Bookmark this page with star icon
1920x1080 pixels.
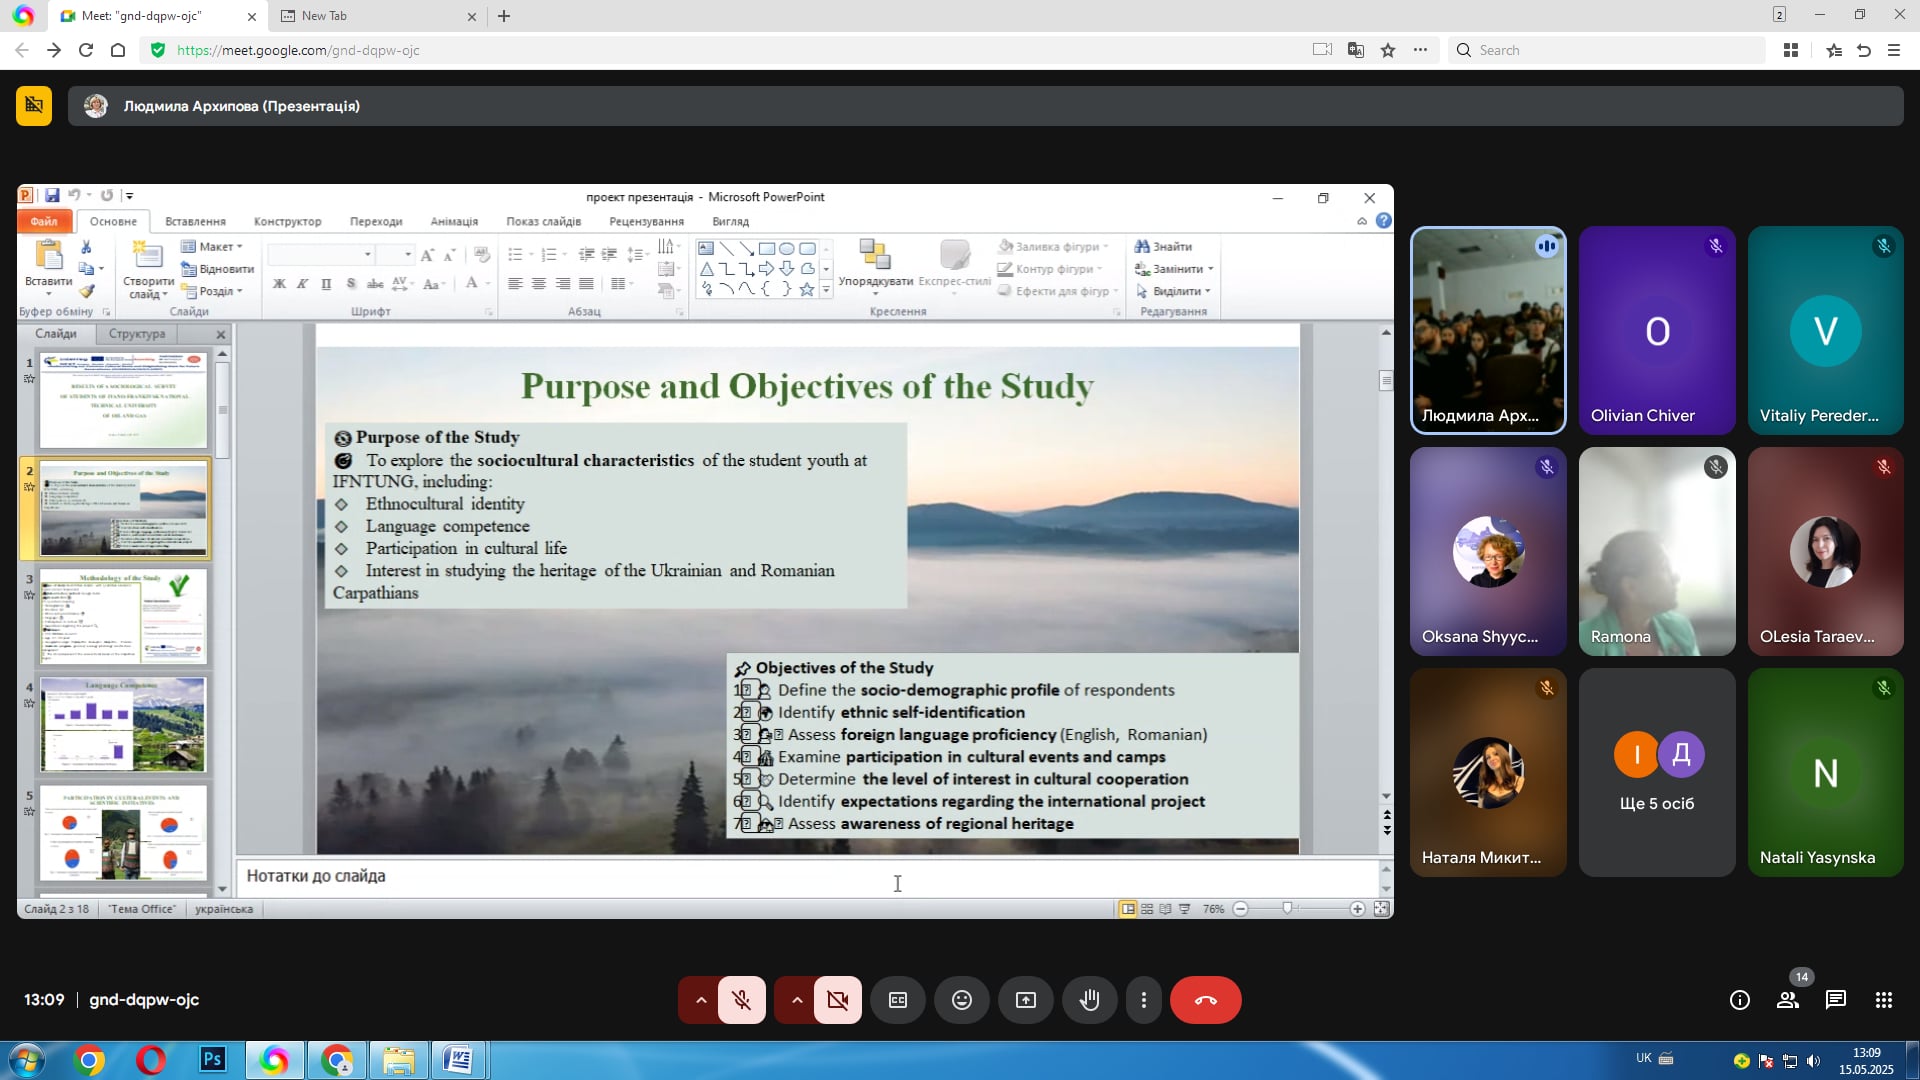click(x=1388, y=50)
